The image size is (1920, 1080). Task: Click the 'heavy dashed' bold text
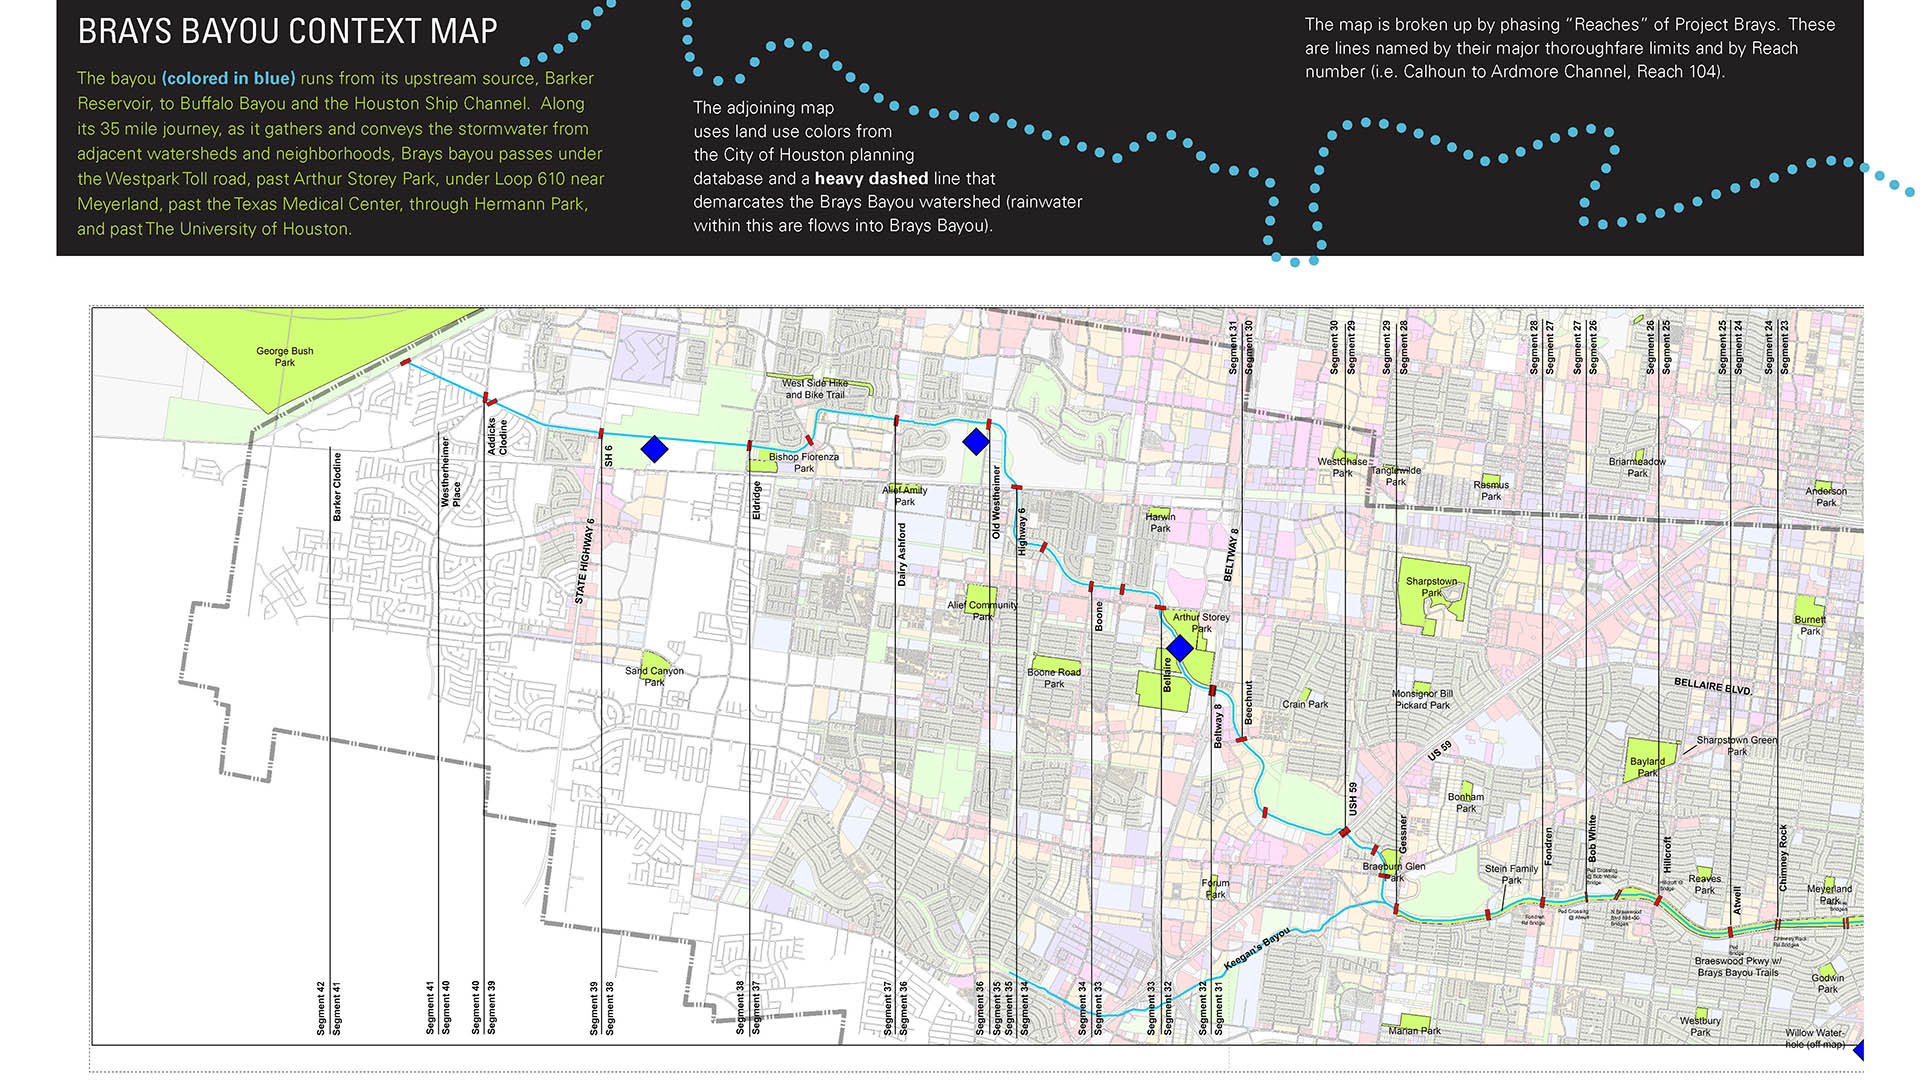coord(871,178)
